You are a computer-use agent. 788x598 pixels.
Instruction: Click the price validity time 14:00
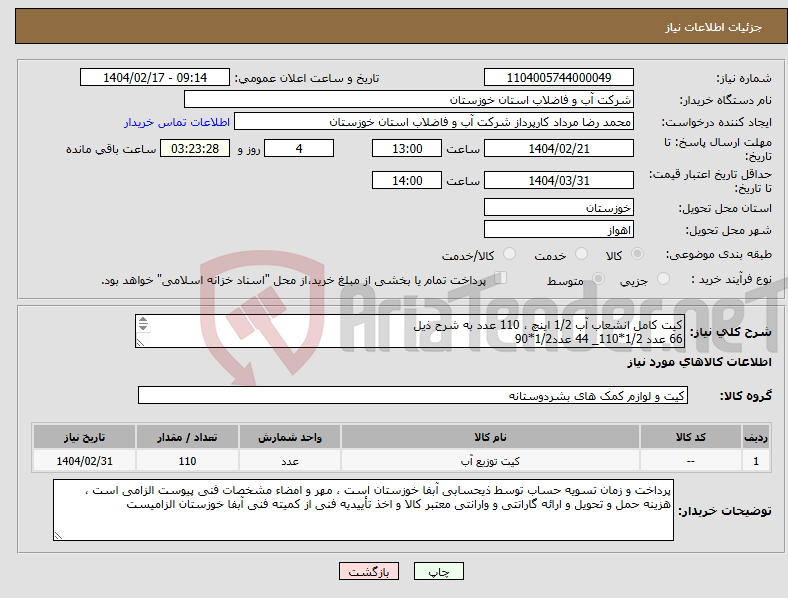coord(407,180)
